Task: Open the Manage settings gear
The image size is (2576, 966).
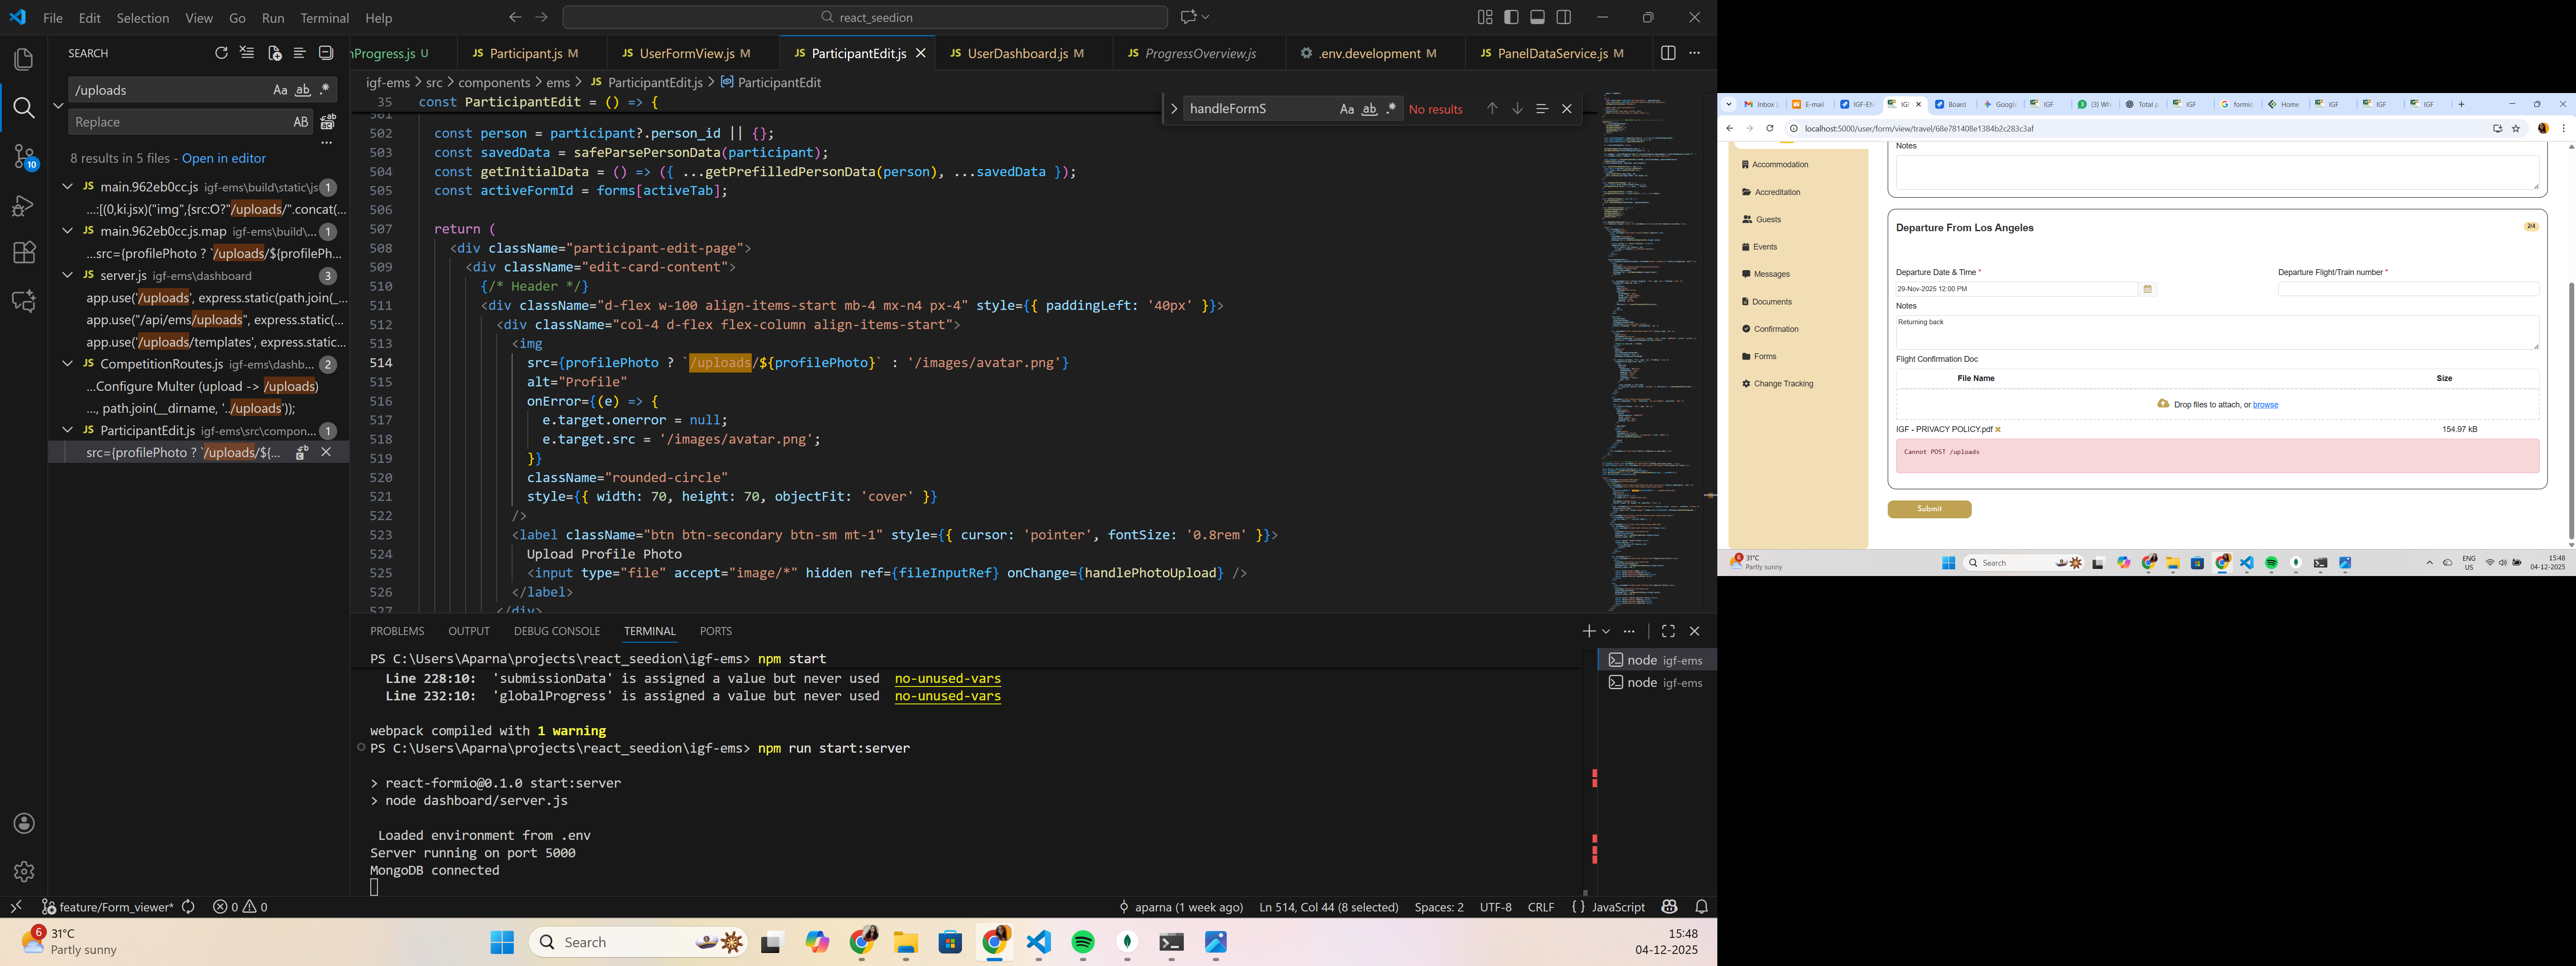Action: pyautogui.click(x=24, y=871)
